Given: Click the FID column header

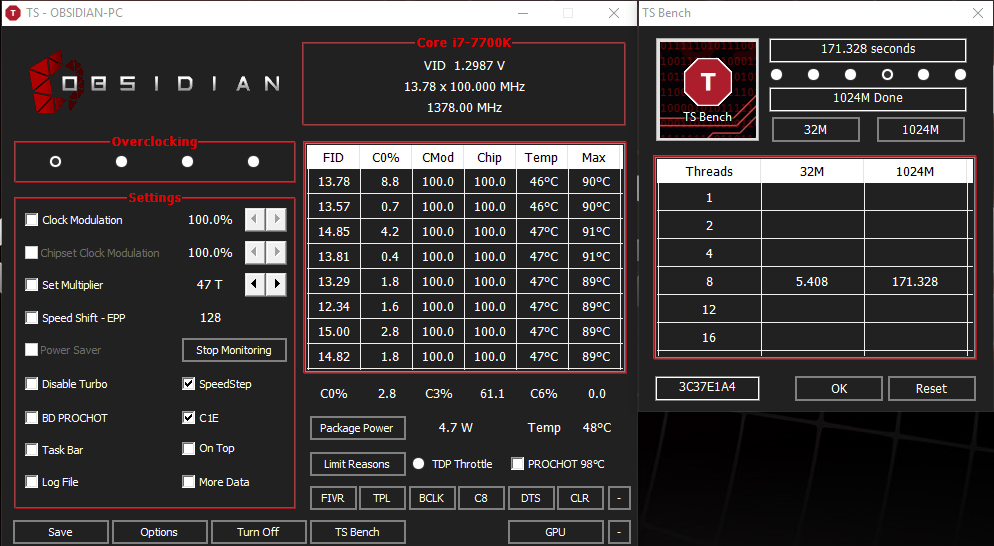Looking at the screenshot, I should 333,158.
